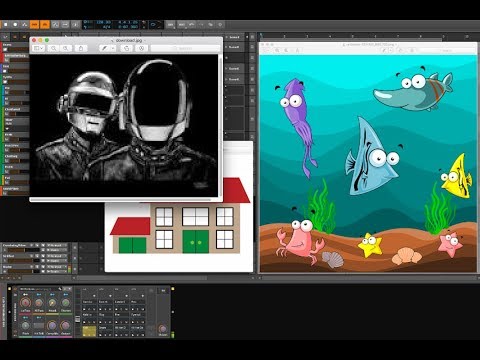
Task: Click the Stop button in Bitwig transport
Action: (5, 25)
